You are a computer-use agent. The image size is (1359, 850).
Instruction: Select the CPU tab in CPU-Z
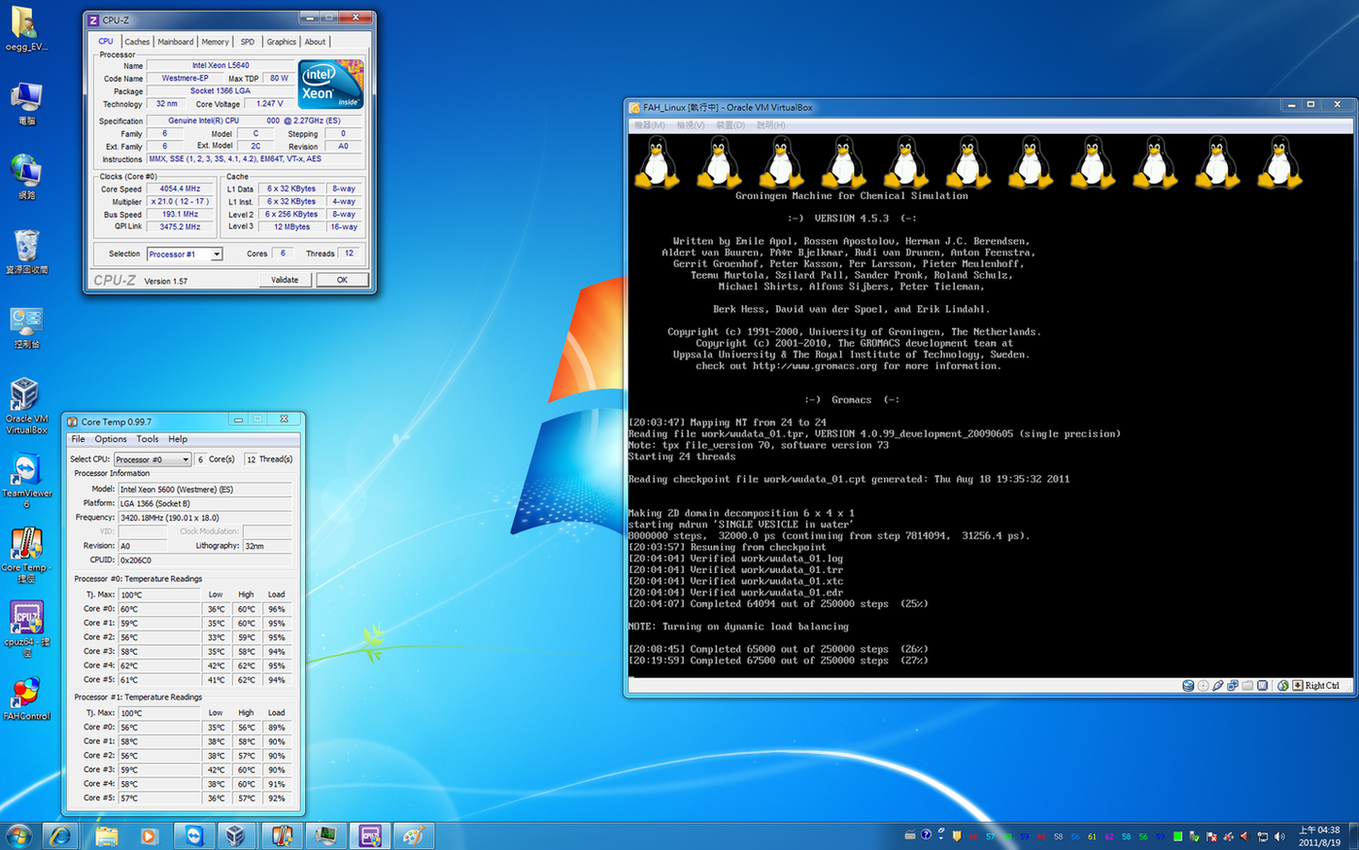click(105, 41)
